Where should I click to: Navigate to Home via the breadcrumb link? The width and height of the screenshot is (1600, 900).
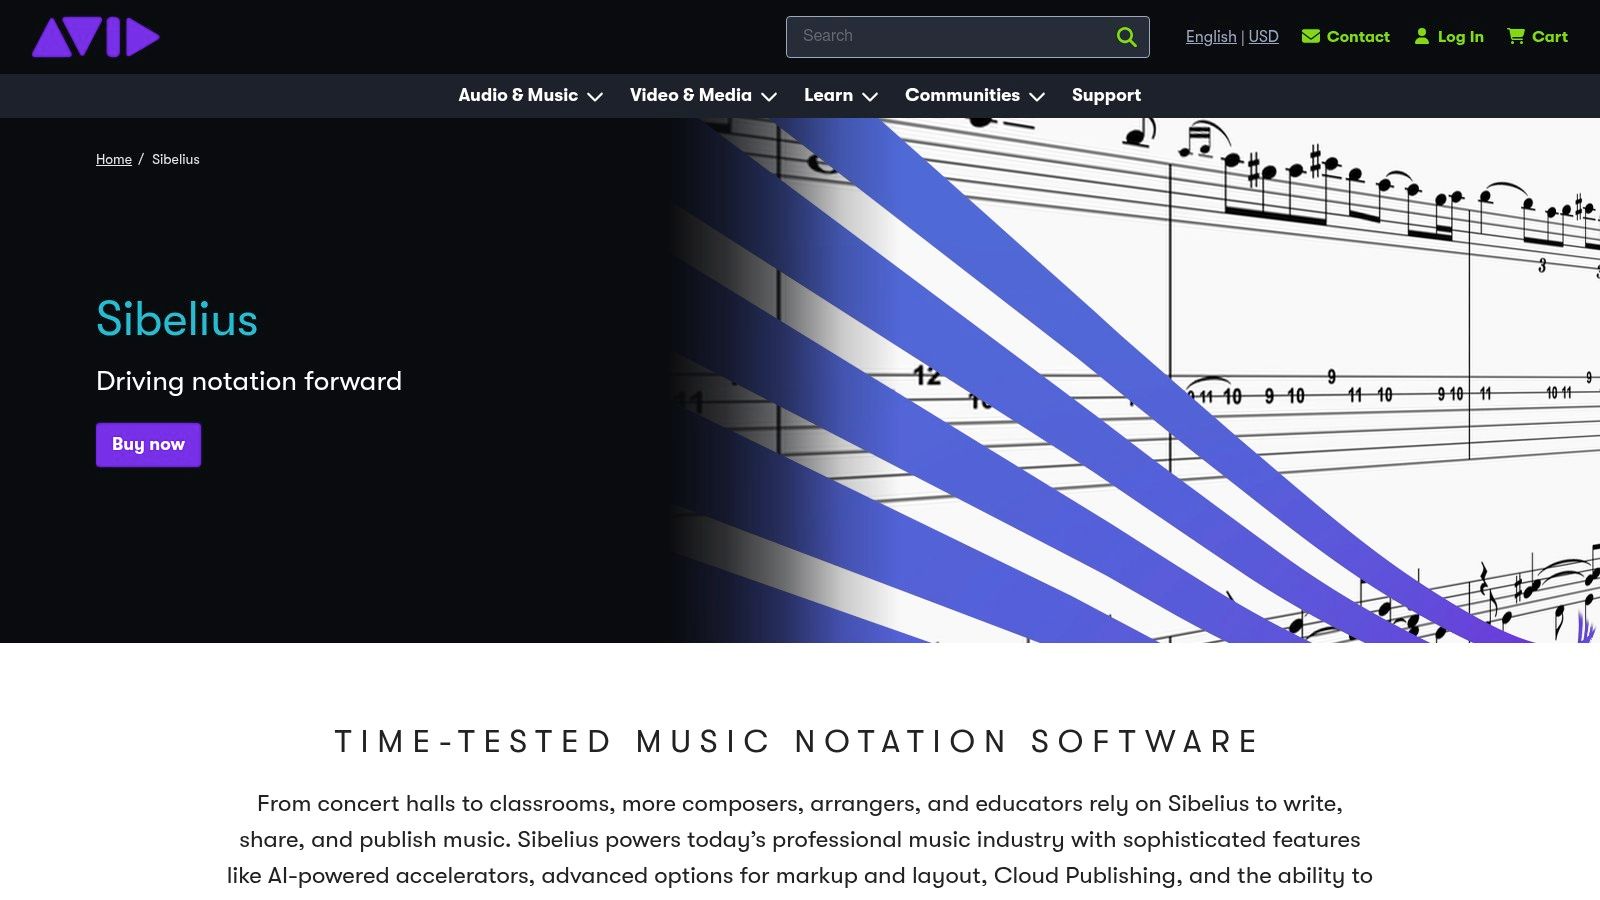[x=113, y=159]
